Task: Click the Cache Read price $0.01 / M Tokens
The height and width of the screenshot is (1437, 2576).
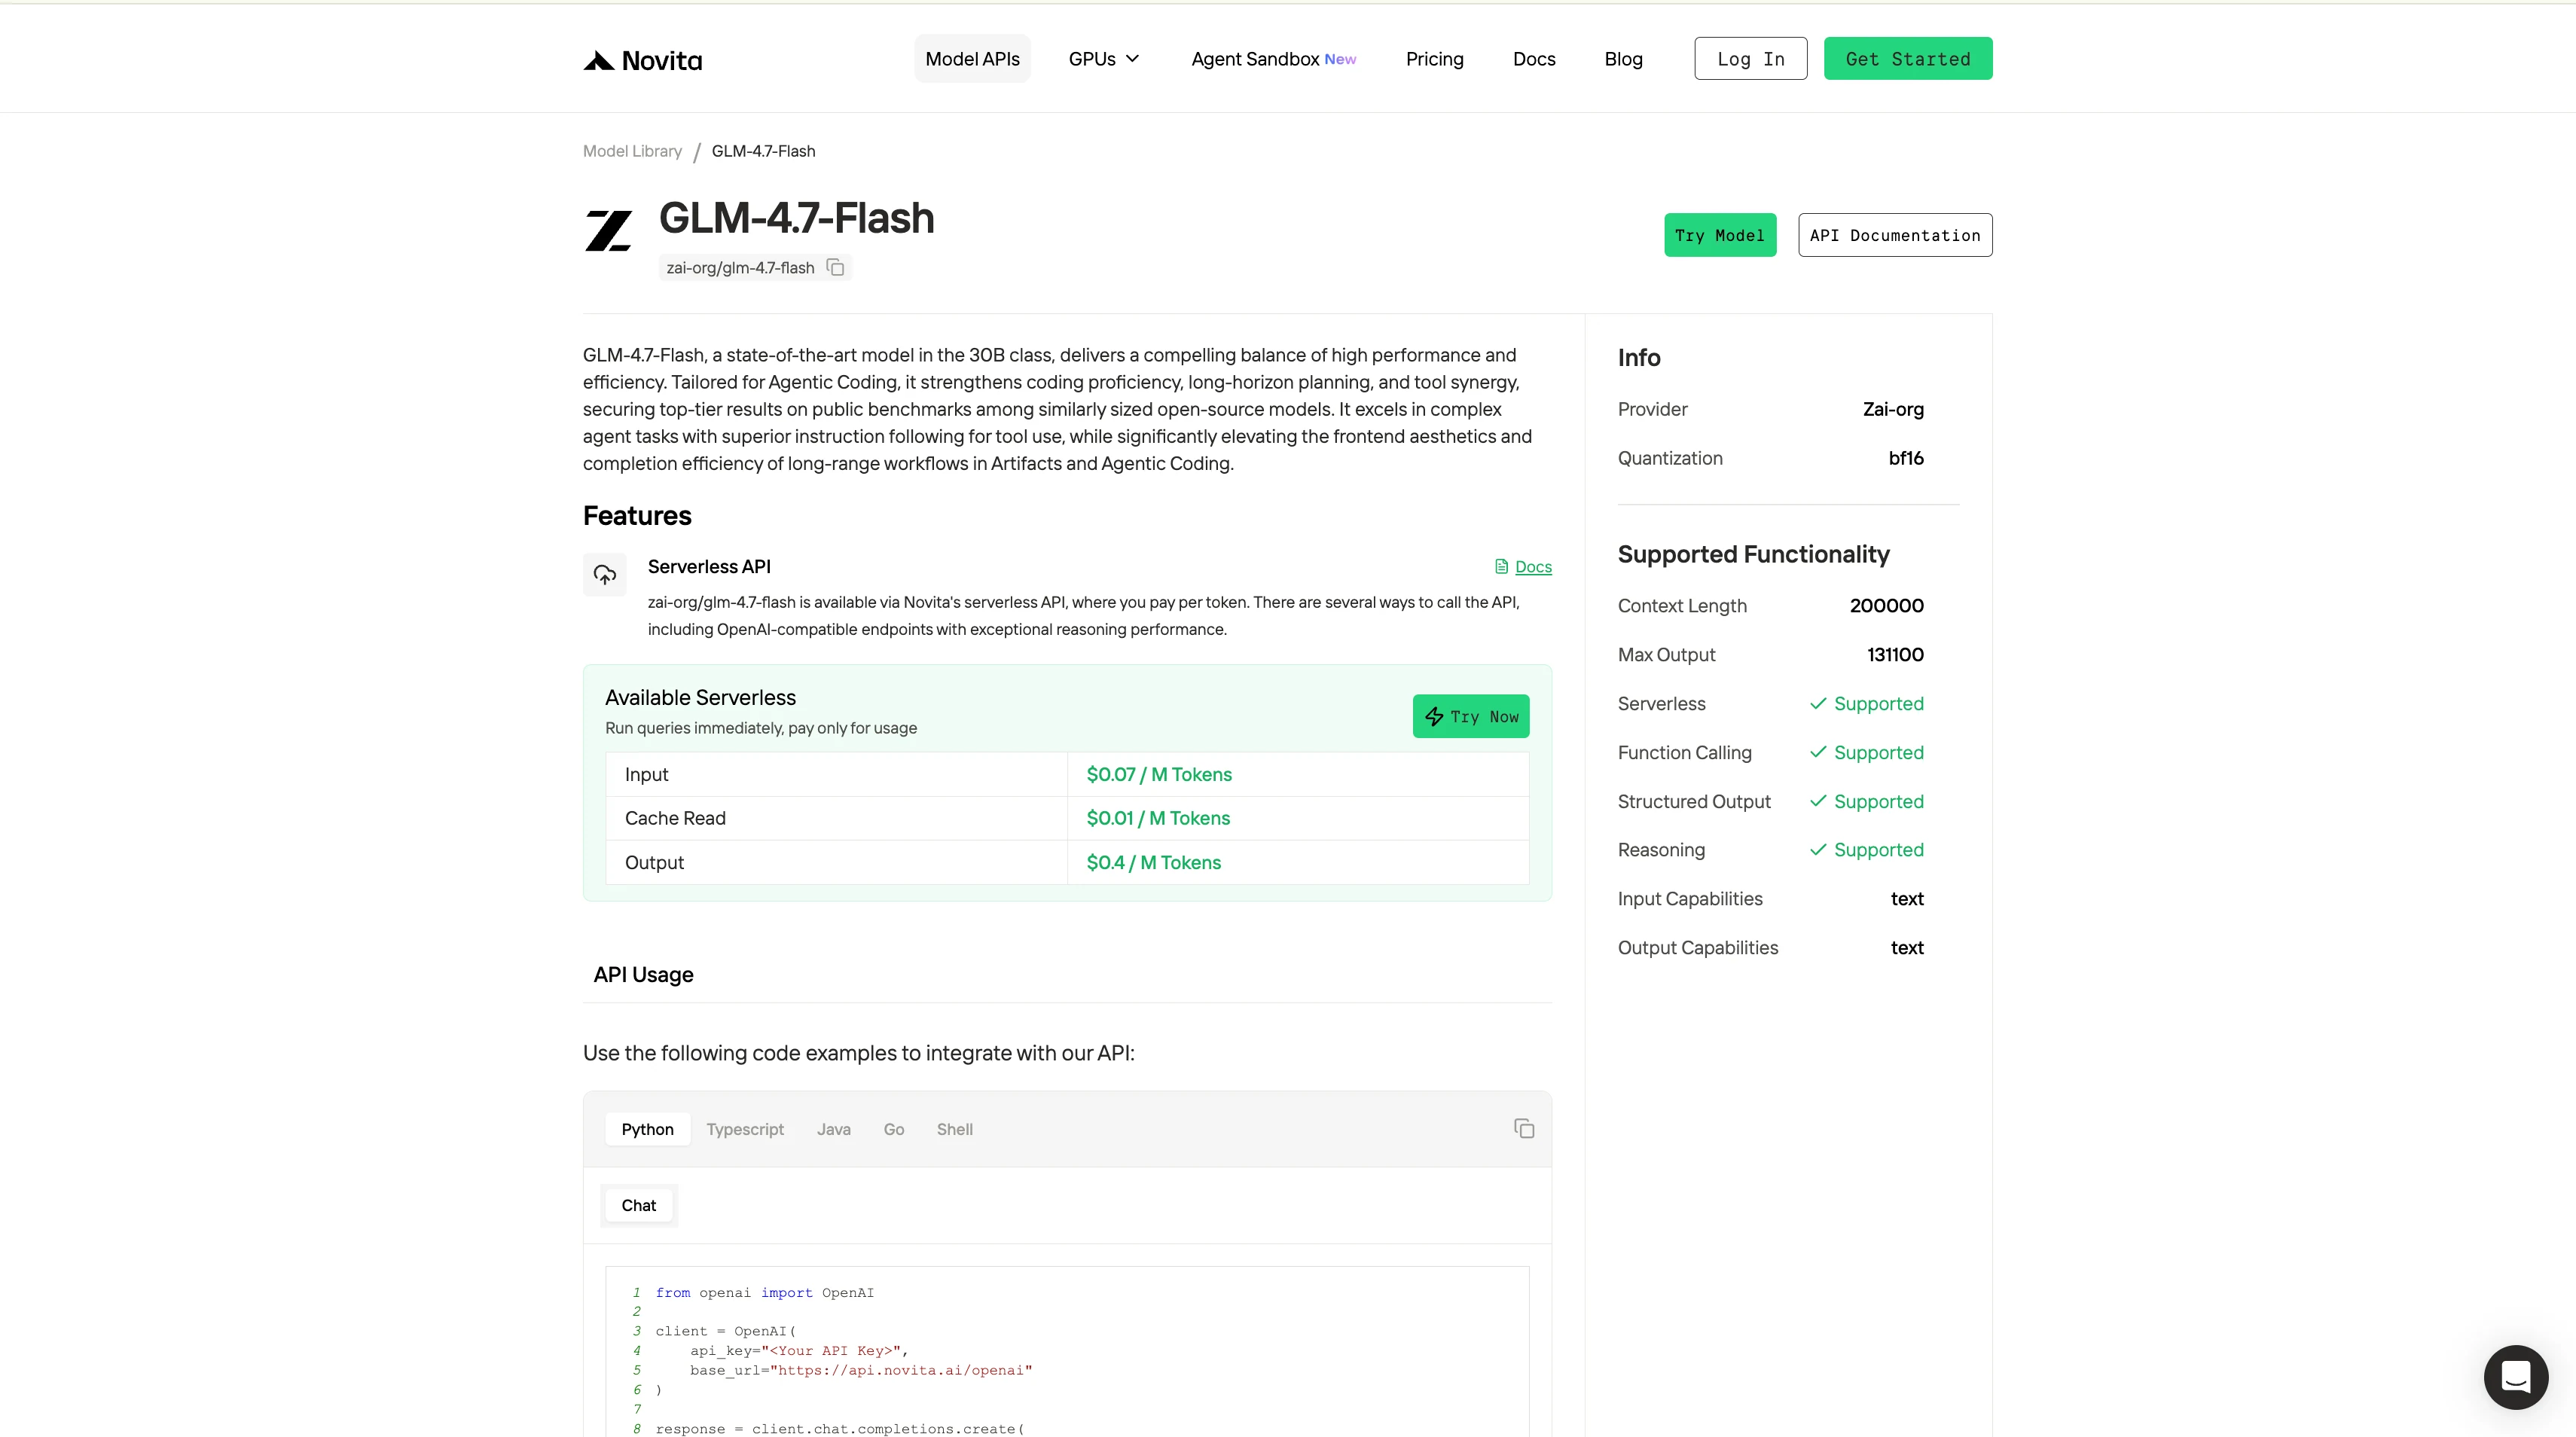Action: point(1158,818)
